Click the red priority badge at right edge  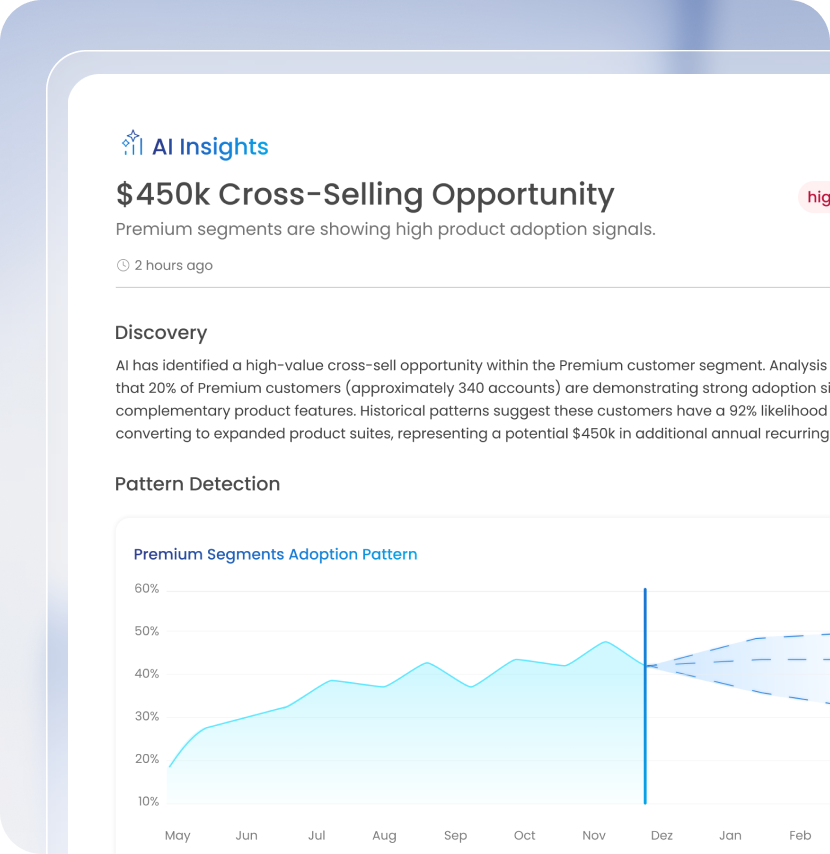tap(815, 197)
